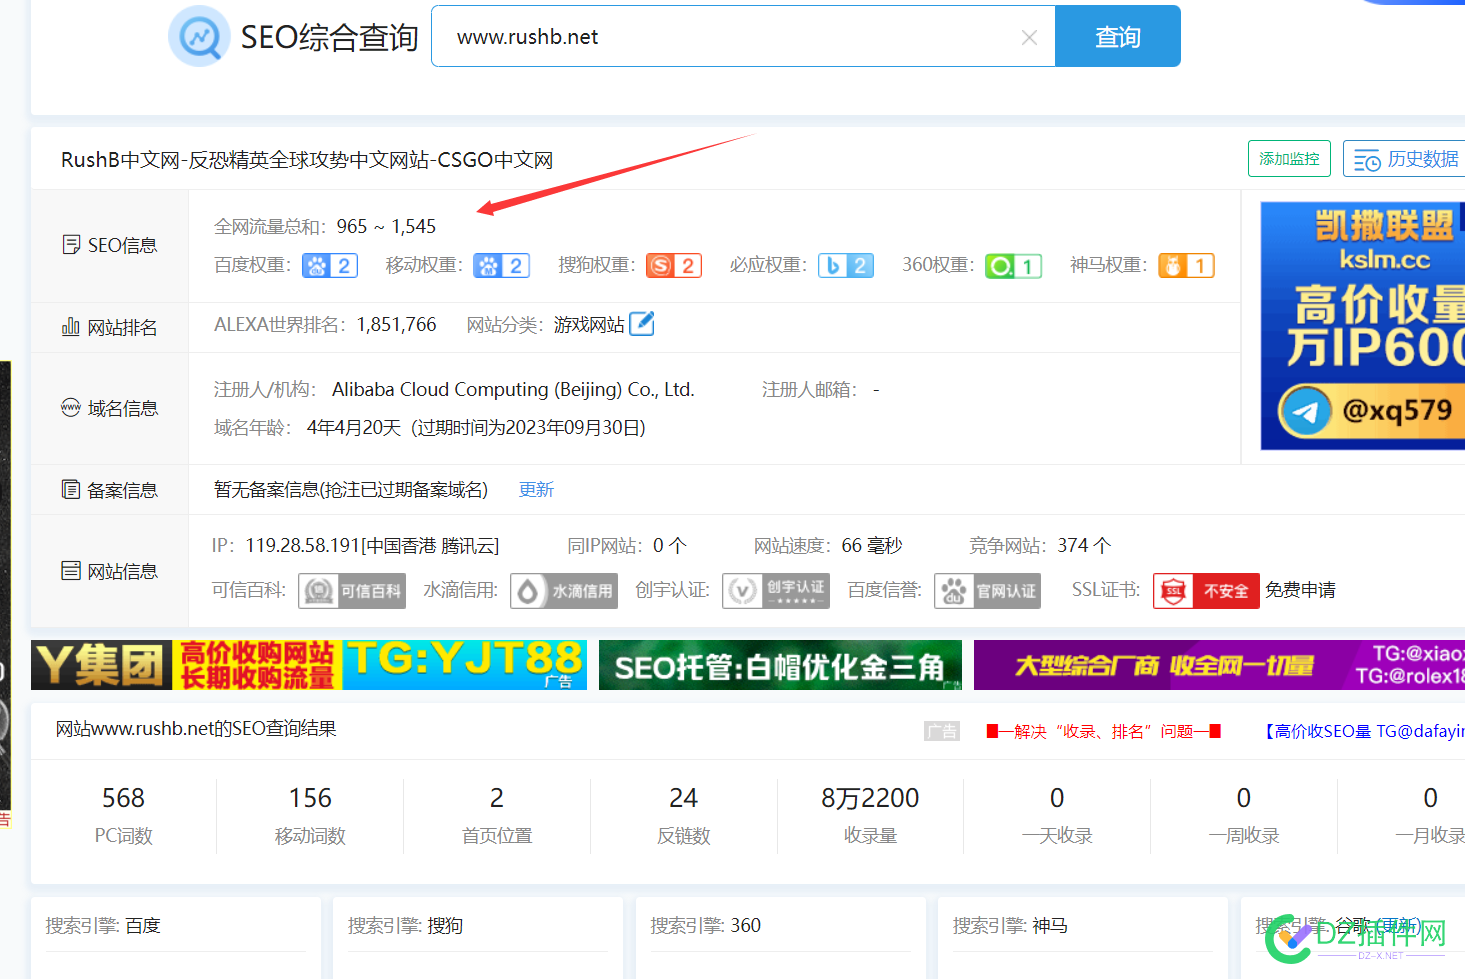Select the 搜索引擎: 360 card
This screenshot has width=1465, height=979.
coord(780,937)
